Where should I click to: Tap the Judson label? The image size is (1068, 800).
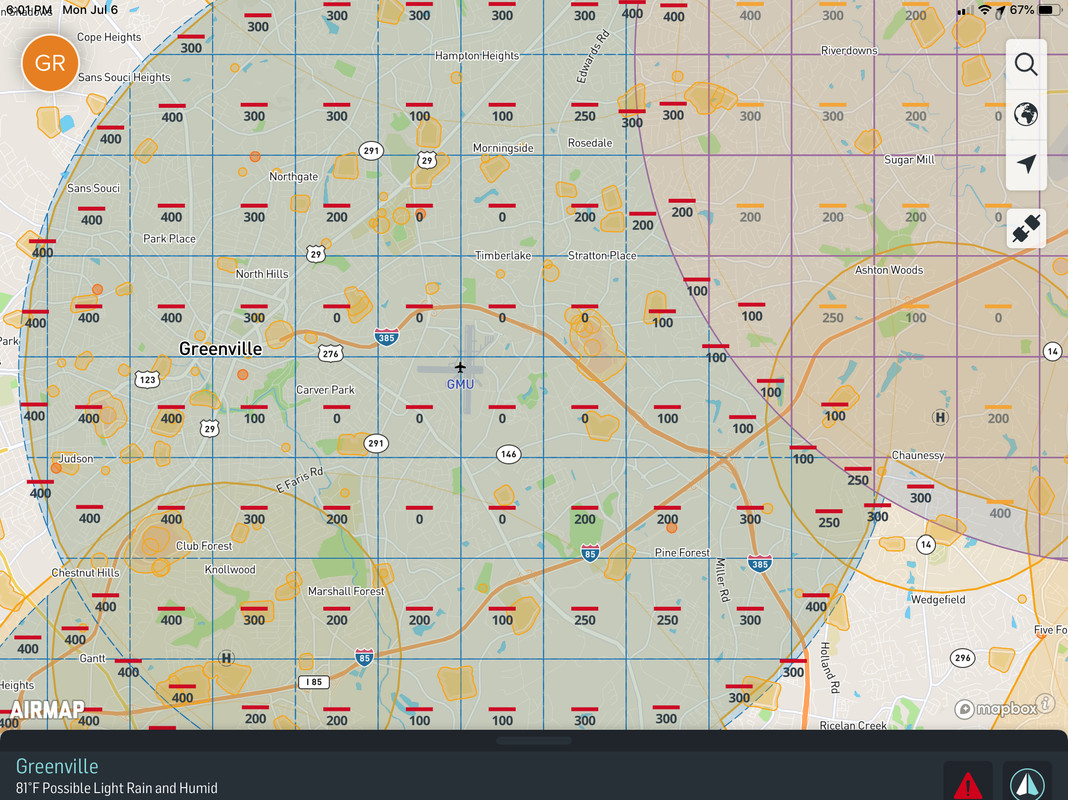pos(76,458)
